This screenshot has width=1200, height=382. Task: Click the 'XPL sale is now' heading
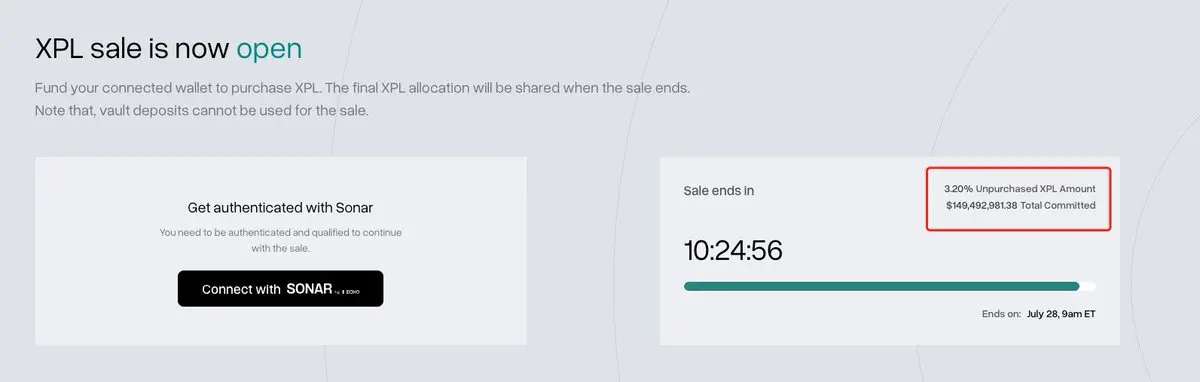[133, 48]
